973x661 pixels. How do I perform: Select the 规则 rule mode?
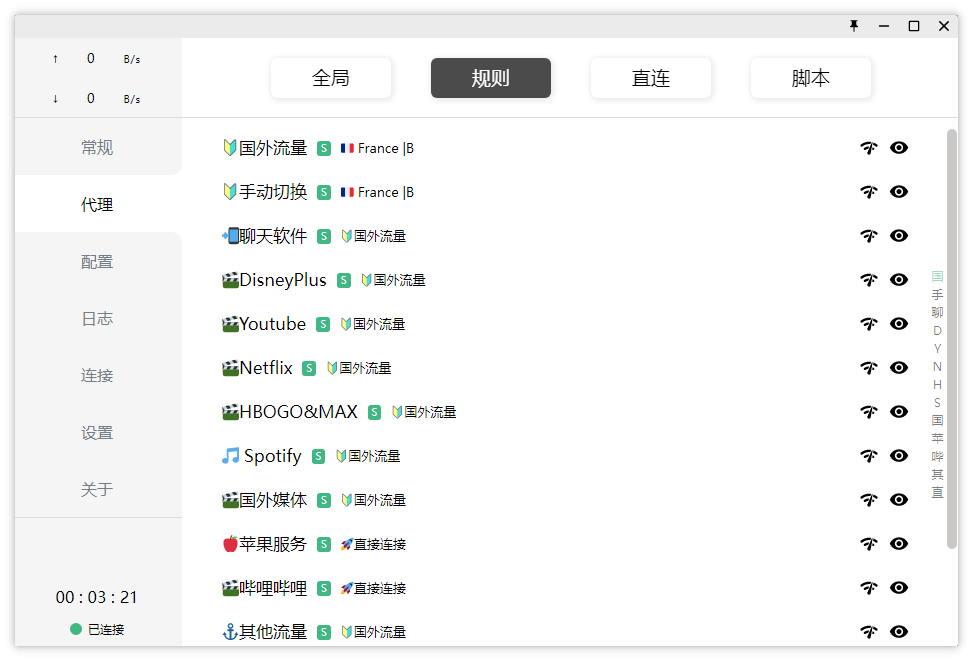491,78
